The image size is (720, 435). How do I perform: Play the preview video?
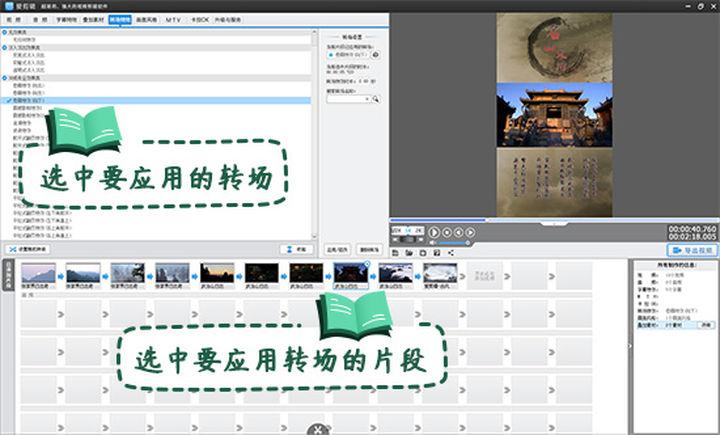point(434,232)
